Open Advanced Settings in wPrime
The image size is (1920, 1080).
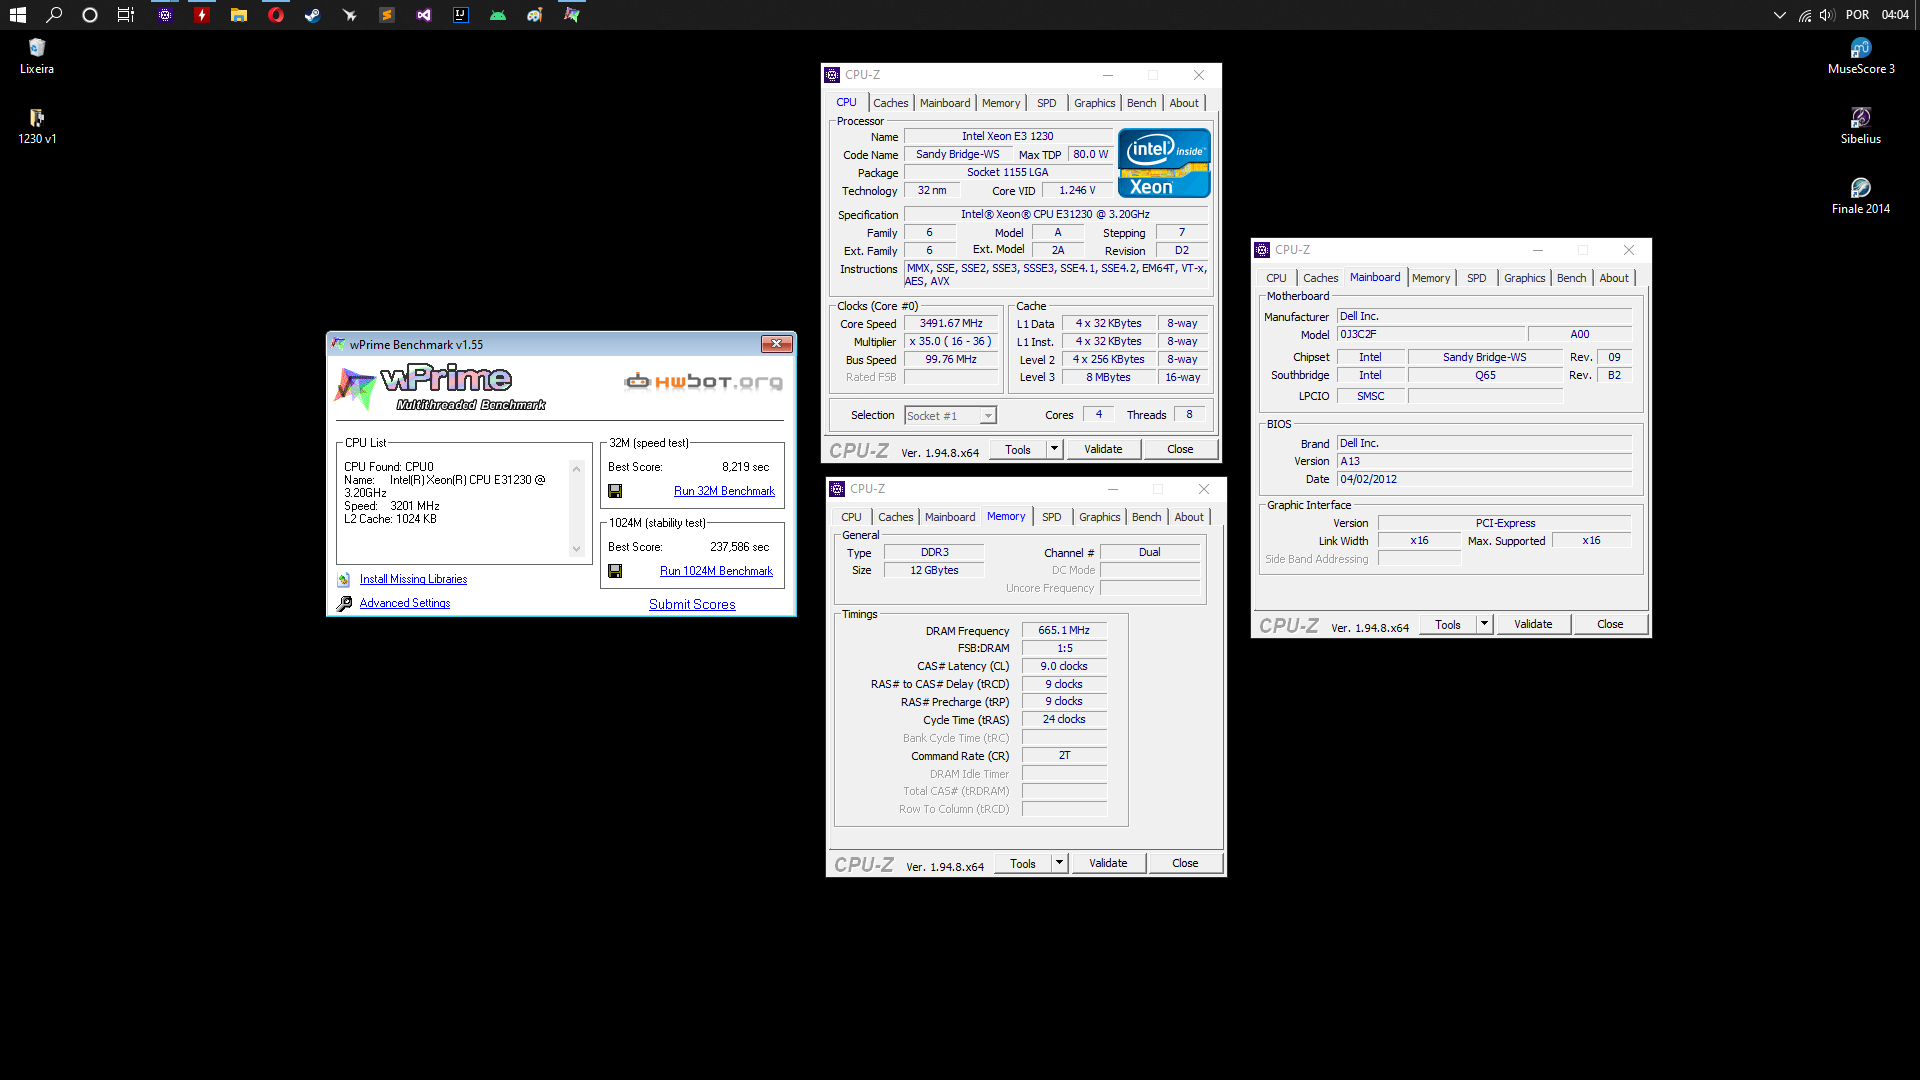pos(405,603)
